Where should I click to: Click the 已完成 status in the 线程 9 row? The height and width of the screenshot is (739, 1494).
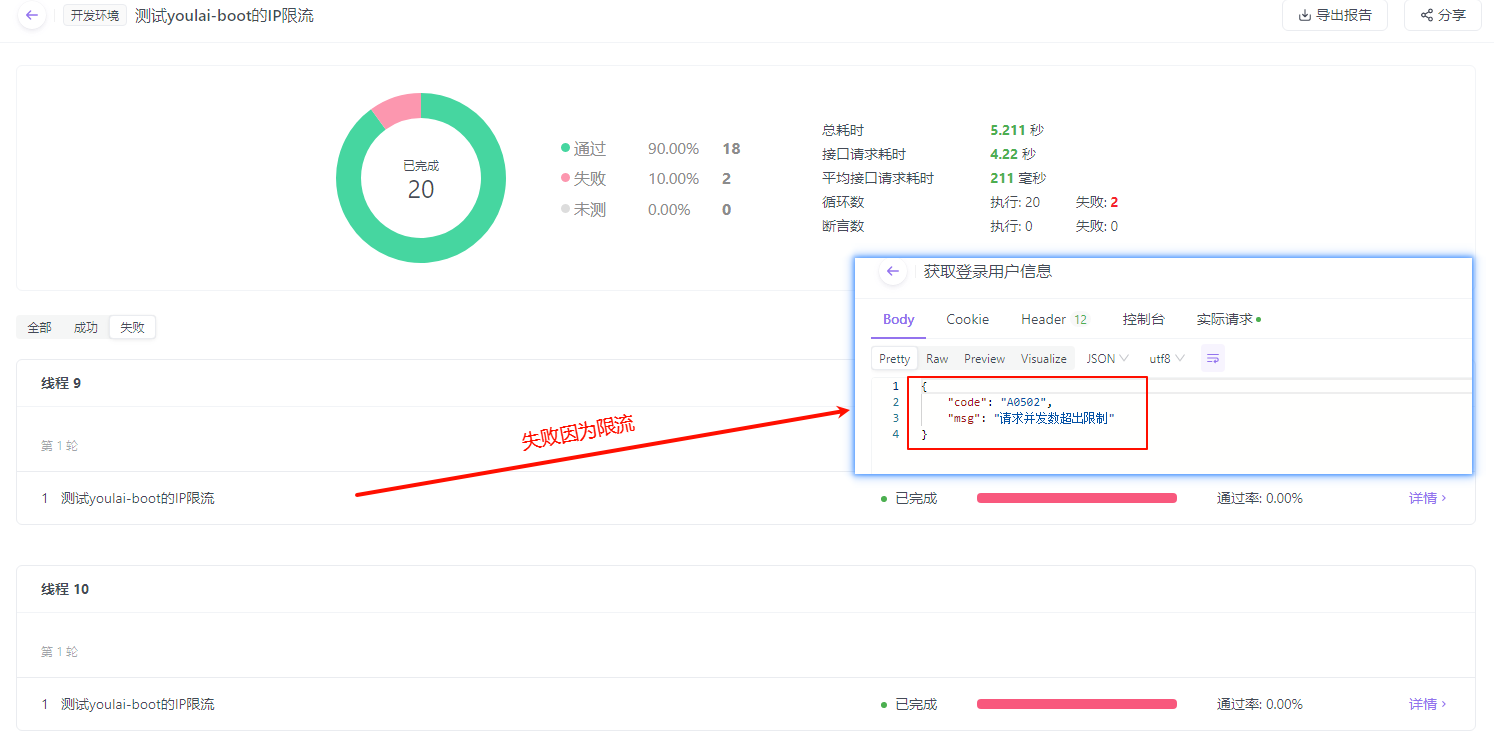(x=909, y=498)
